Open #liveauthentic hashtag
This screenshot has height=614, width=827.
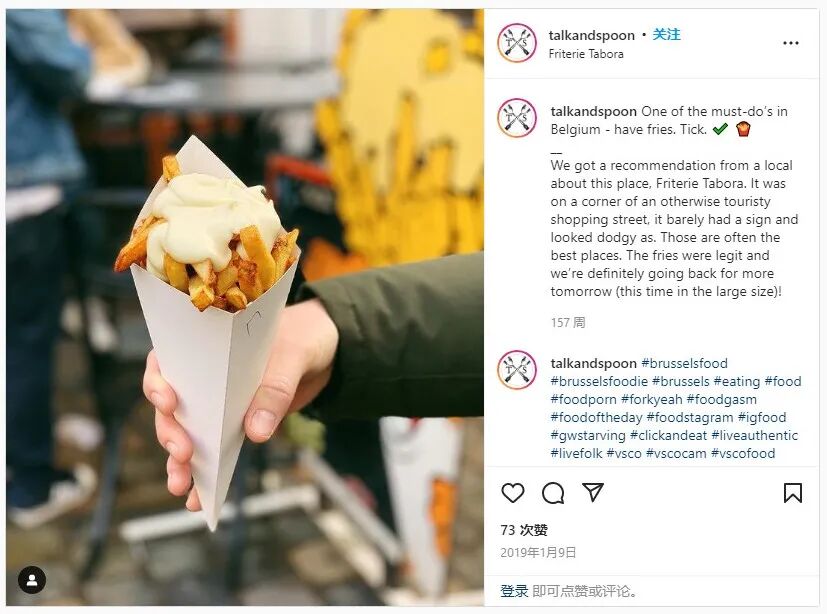754,435
